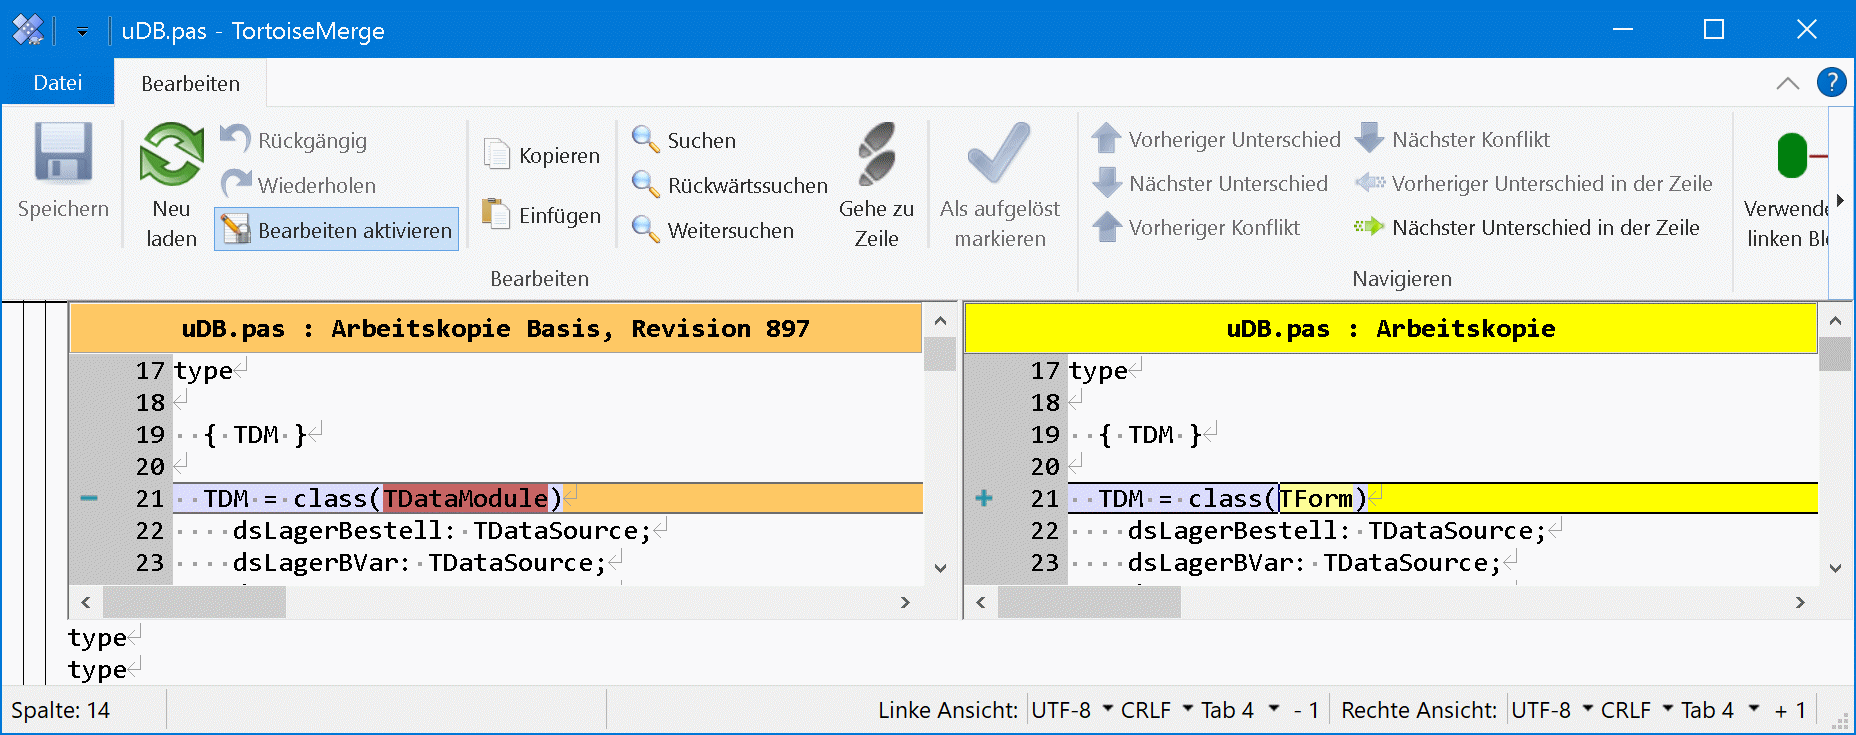Expand the ribbon overflow arrow at right
Viewport: 1856px width, 735px height.
1840,201
